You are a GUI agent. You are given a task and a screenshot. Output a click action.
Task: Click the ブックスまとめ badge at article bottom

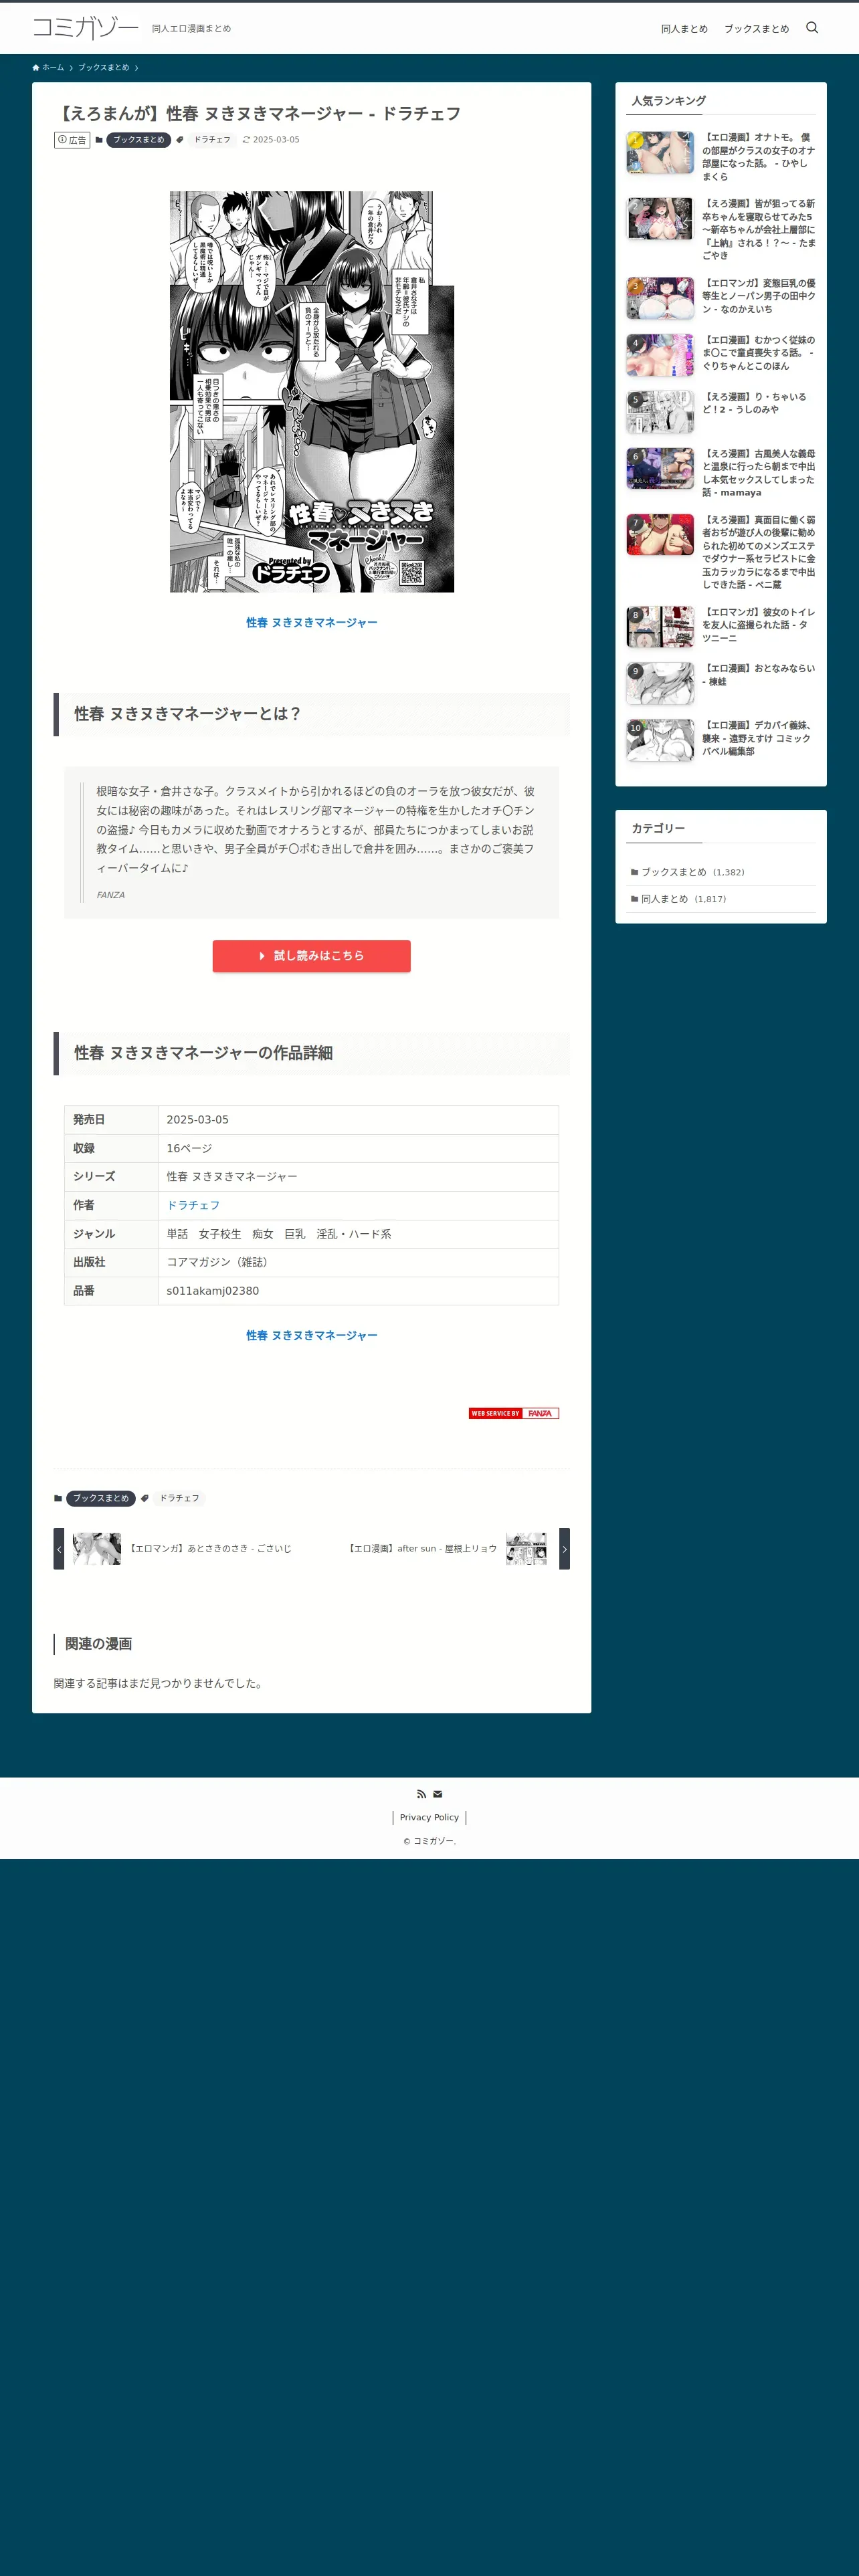(100, 1498)
